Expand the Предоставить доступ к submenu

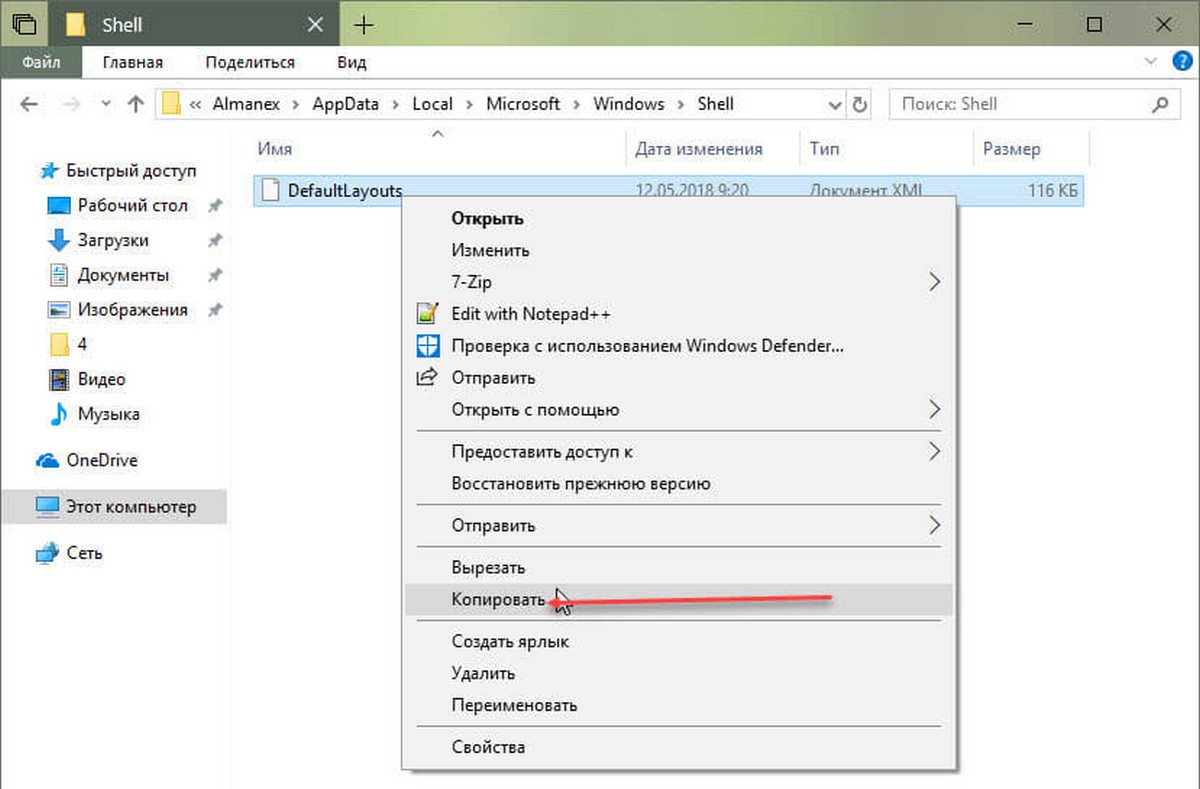click(x=679, y=452)
